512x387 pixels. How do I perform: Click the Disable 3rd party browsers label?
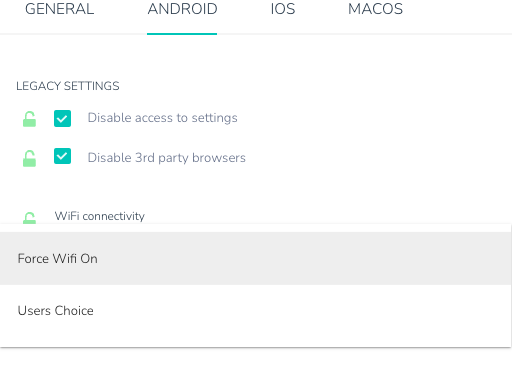coord(166,158)
